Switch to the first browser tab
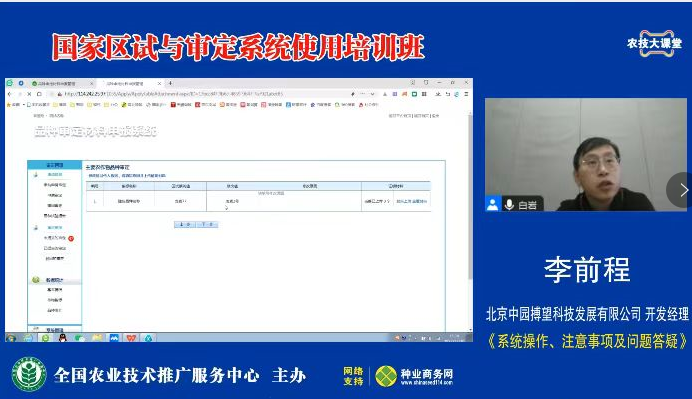Viewport: 692px width, 399px height. pos(63,83)
